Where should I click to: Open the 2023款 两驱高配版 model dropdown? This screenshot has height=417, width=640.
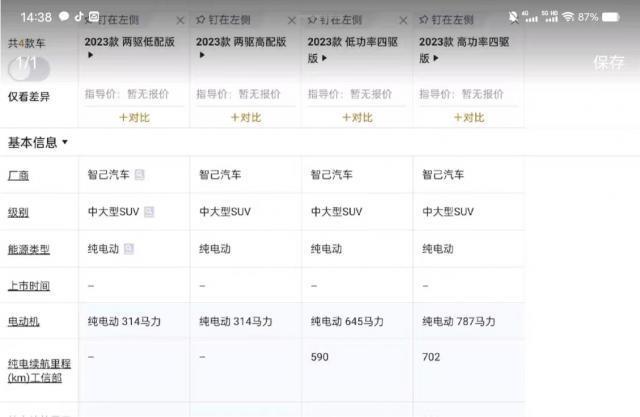click(202, 56)
